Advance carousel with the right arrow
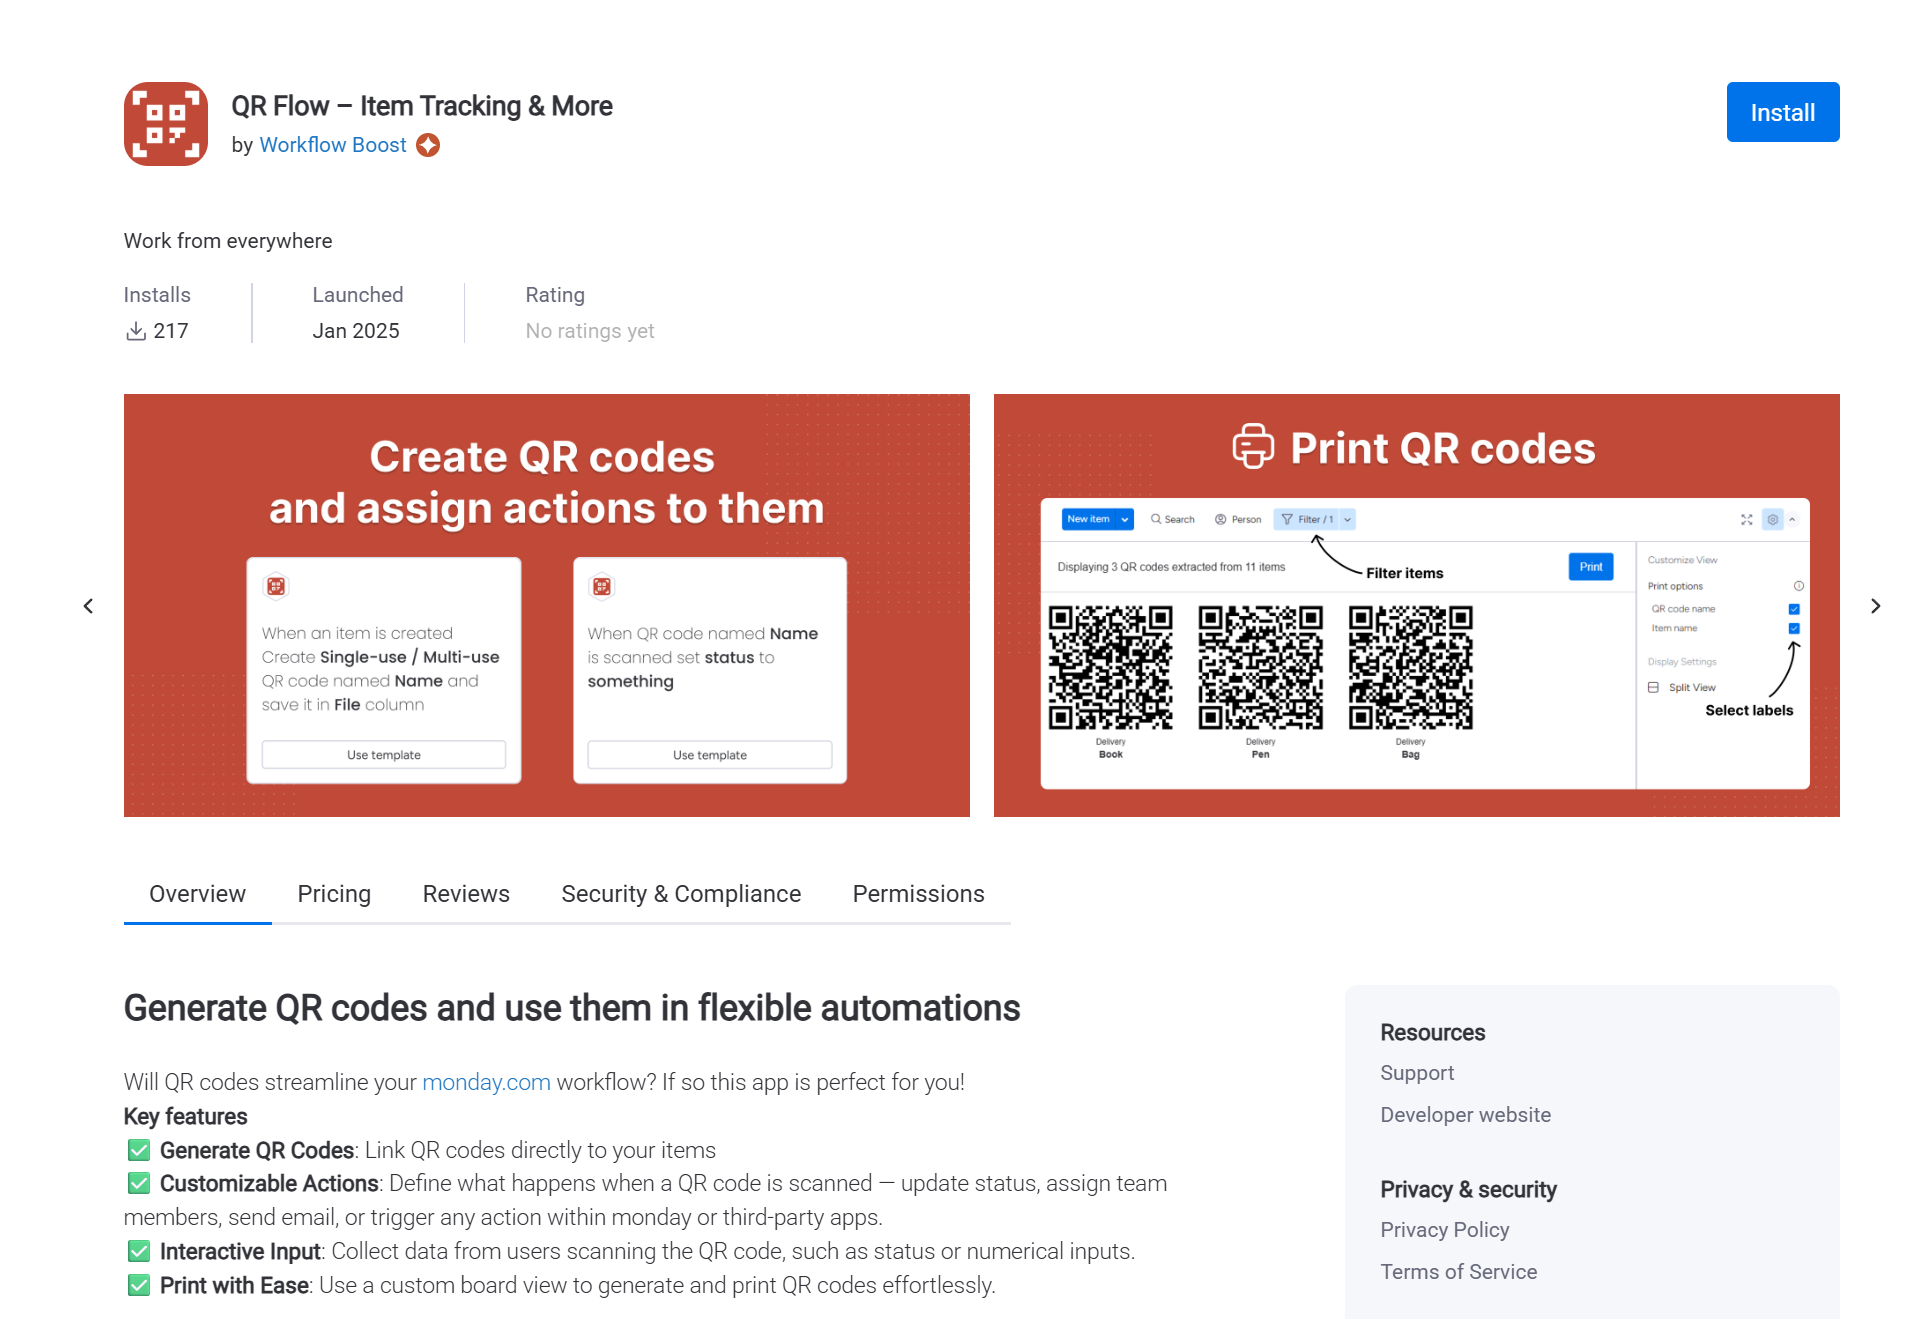Image resolution: width=1918 pixels, height=1319 pixels. point(1875,606)
